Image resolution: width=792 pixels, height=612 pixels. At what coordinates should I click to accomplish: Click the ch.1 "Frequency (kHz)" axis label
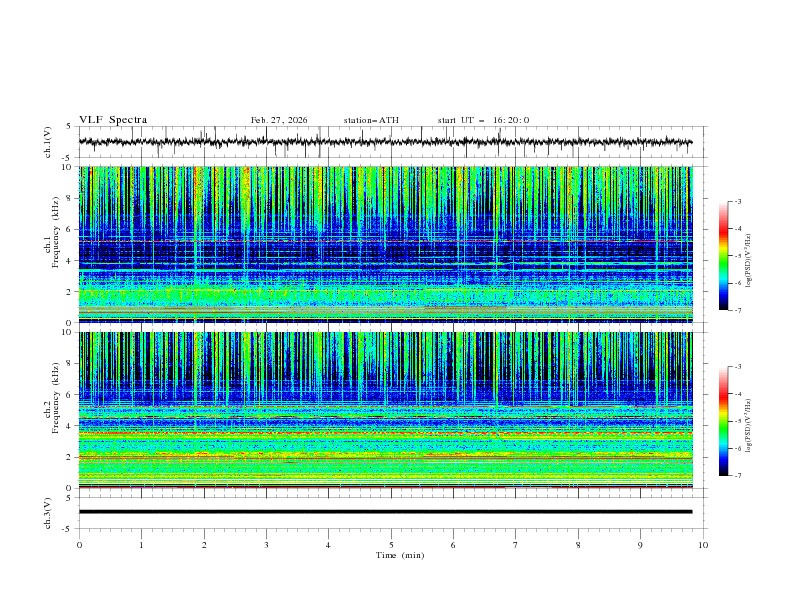click(55, 231)
